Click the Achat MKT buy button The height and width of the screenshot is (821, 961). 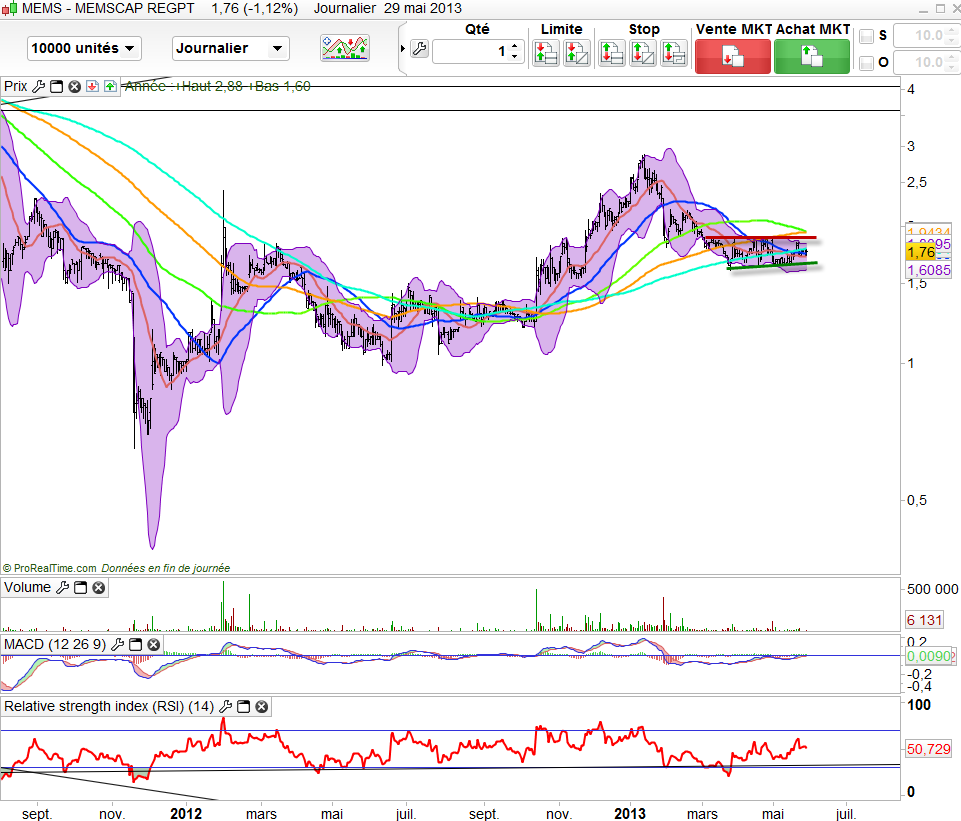click(x=811, y=56)
